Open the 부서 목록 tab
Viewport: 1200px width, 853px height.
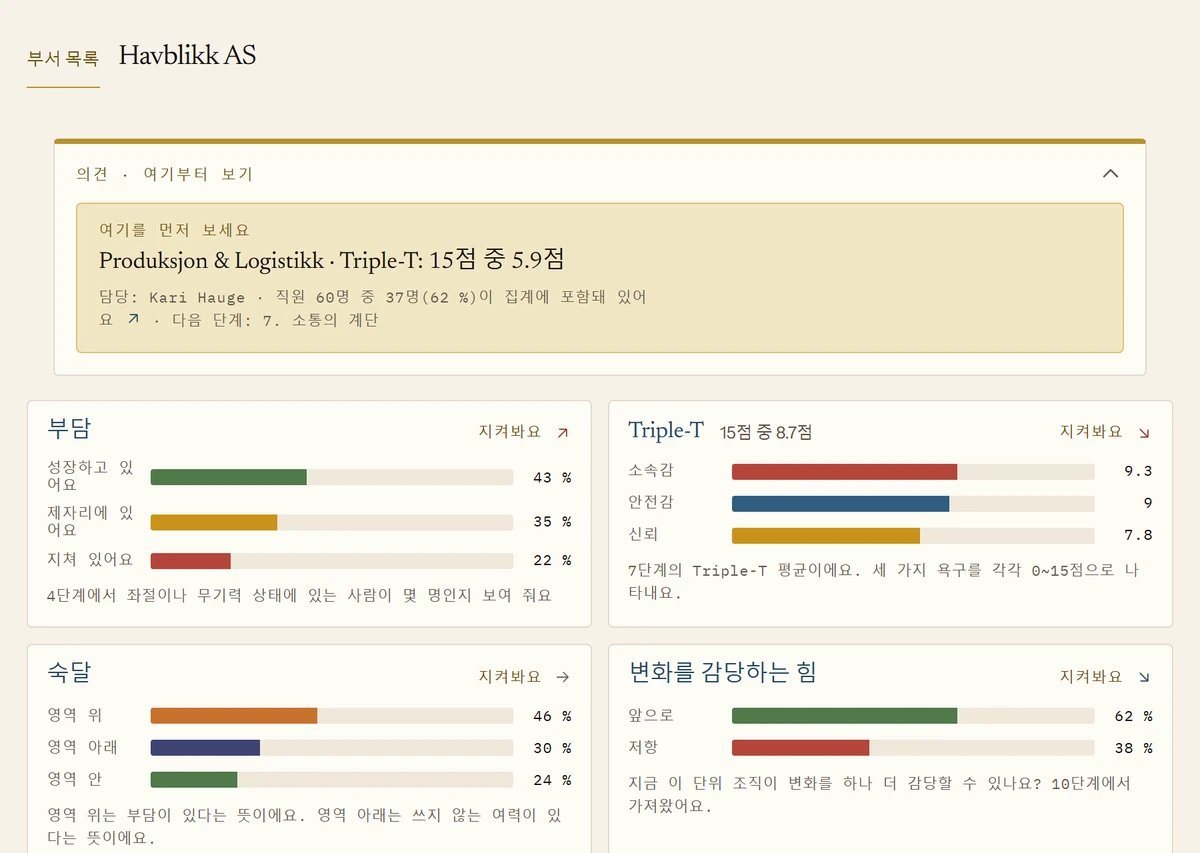coord(63,58)
